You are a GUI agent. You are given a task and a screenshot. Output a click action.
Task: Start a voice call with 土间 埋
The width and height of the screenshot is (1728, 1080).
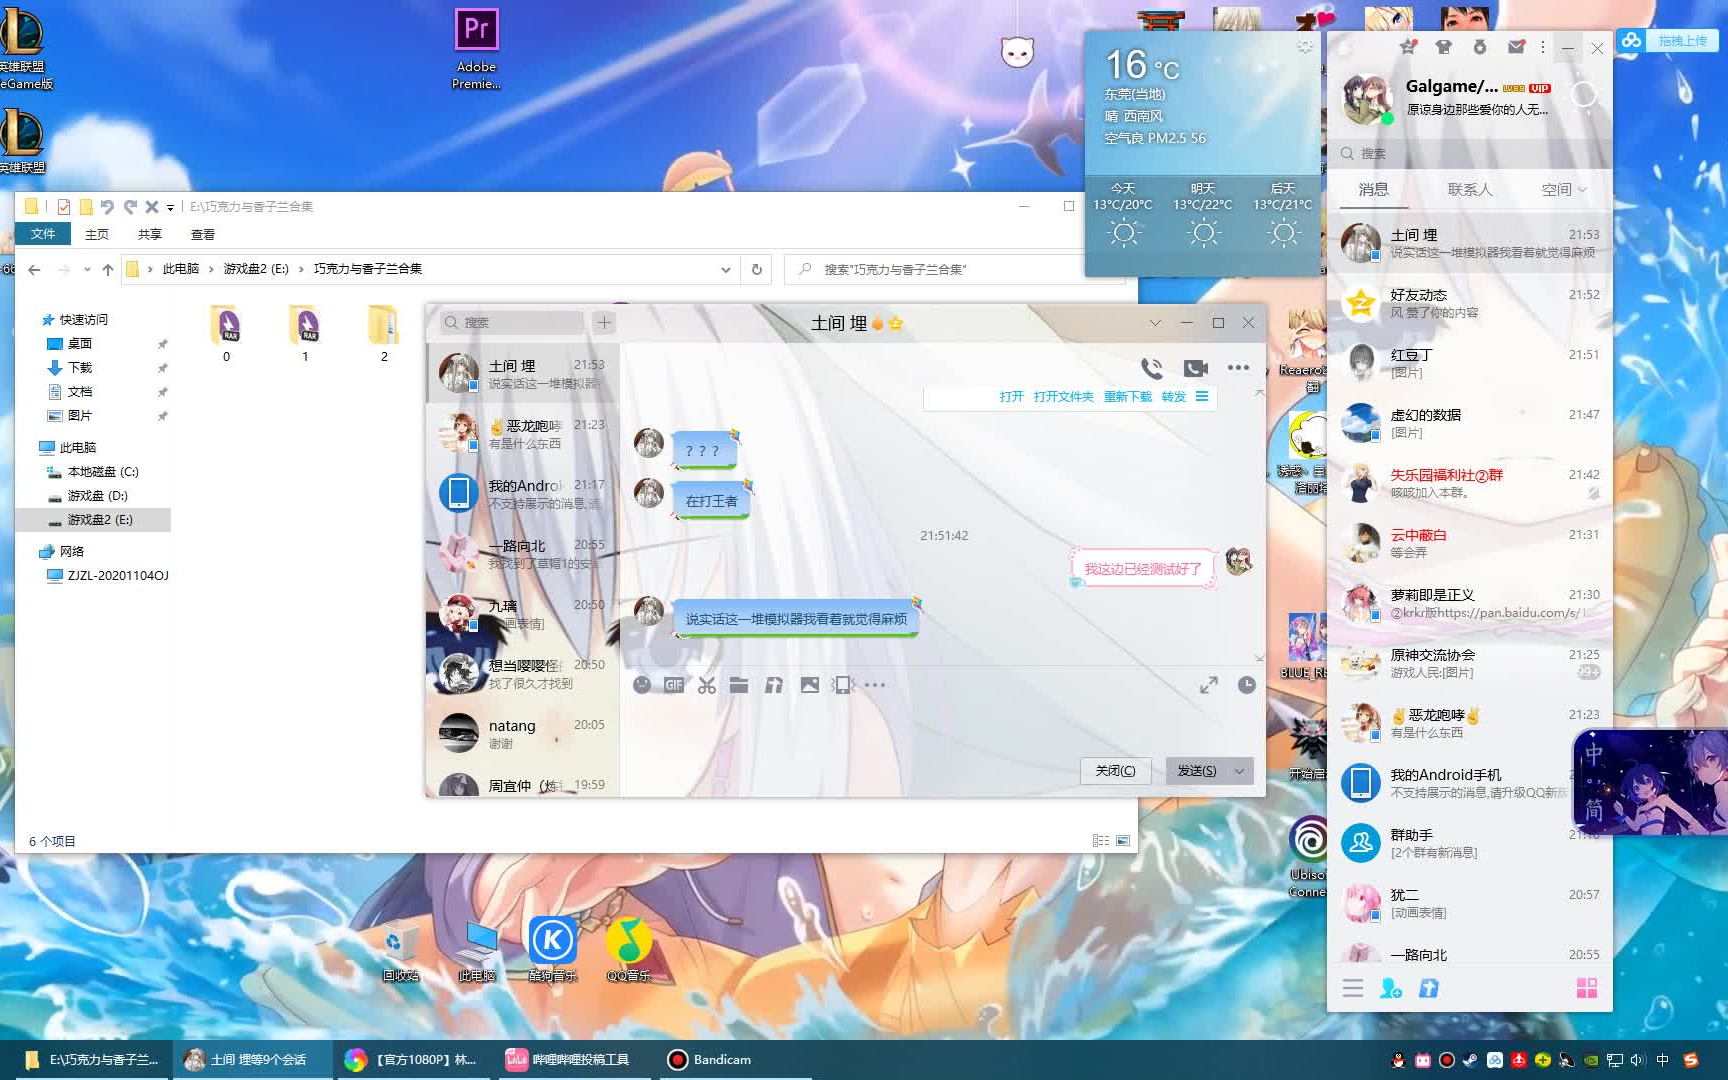[1152, 368]
